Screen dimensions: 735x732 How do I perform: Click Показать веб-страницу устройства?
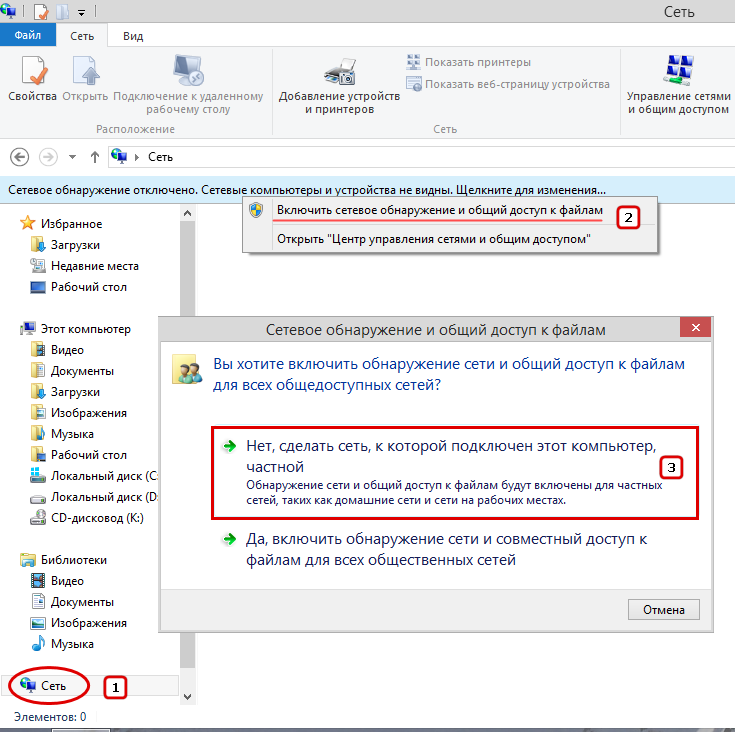508,84
